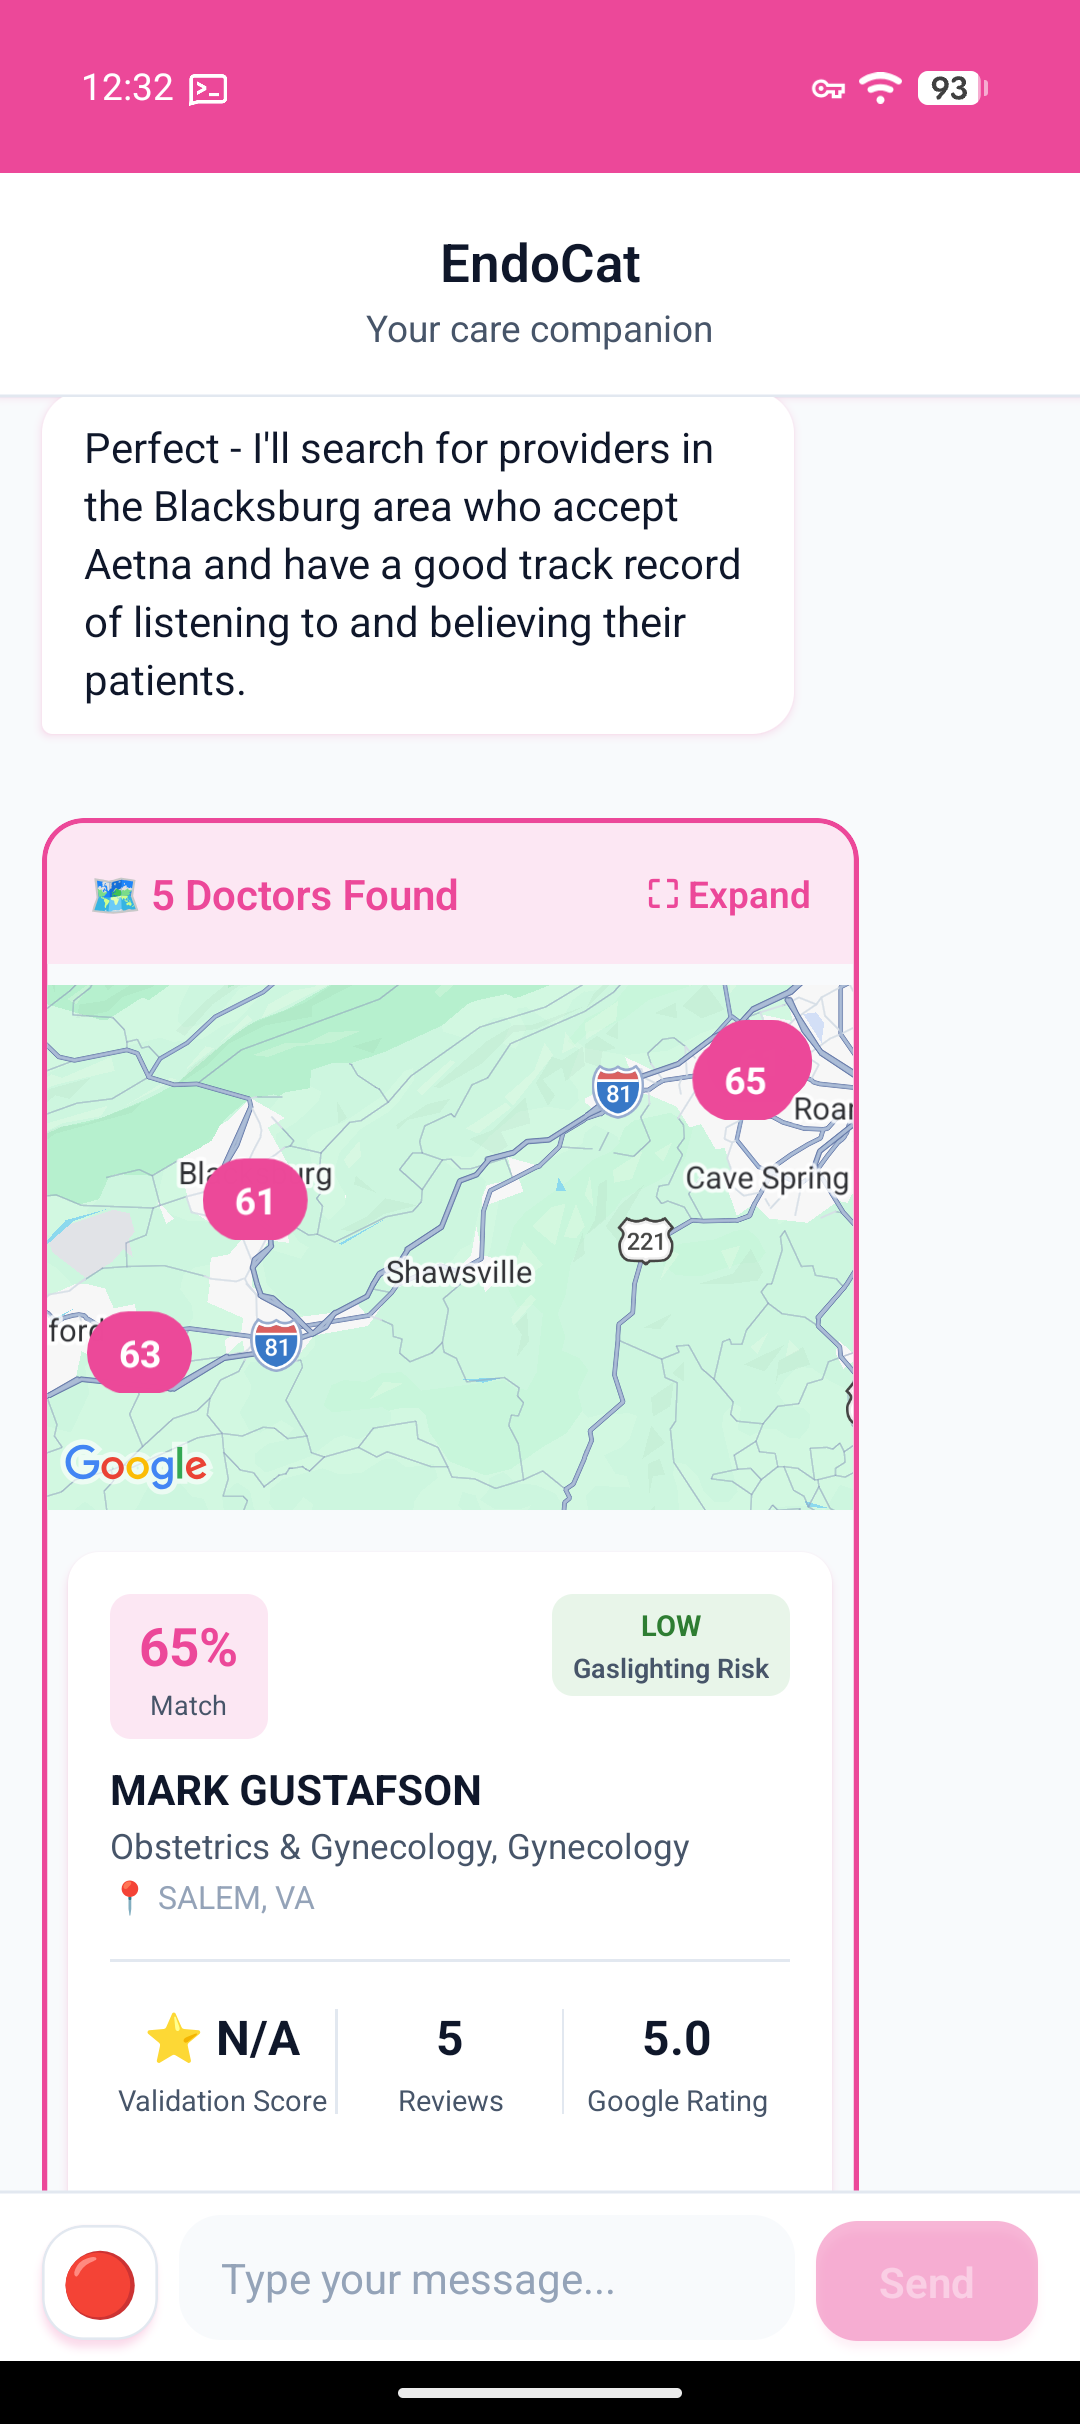Tap the Wi-Fi icon in the status bar

(879, 88)
